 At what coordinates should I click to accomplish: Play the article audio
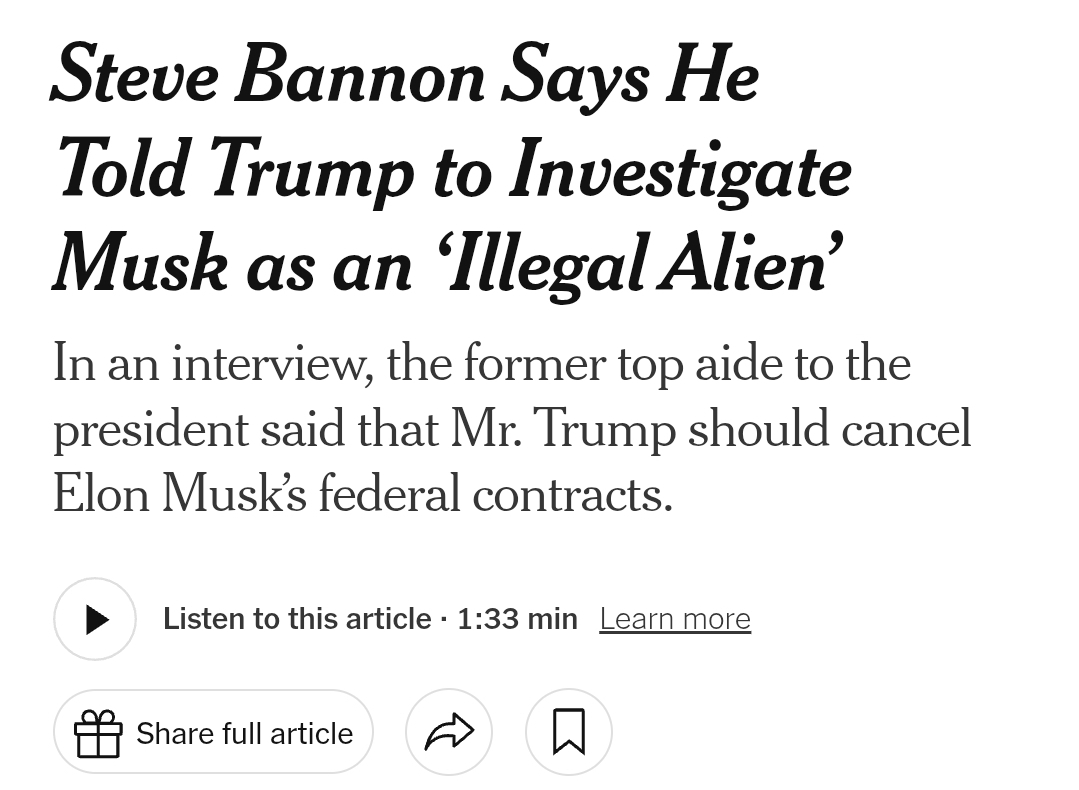pos(95,620)
